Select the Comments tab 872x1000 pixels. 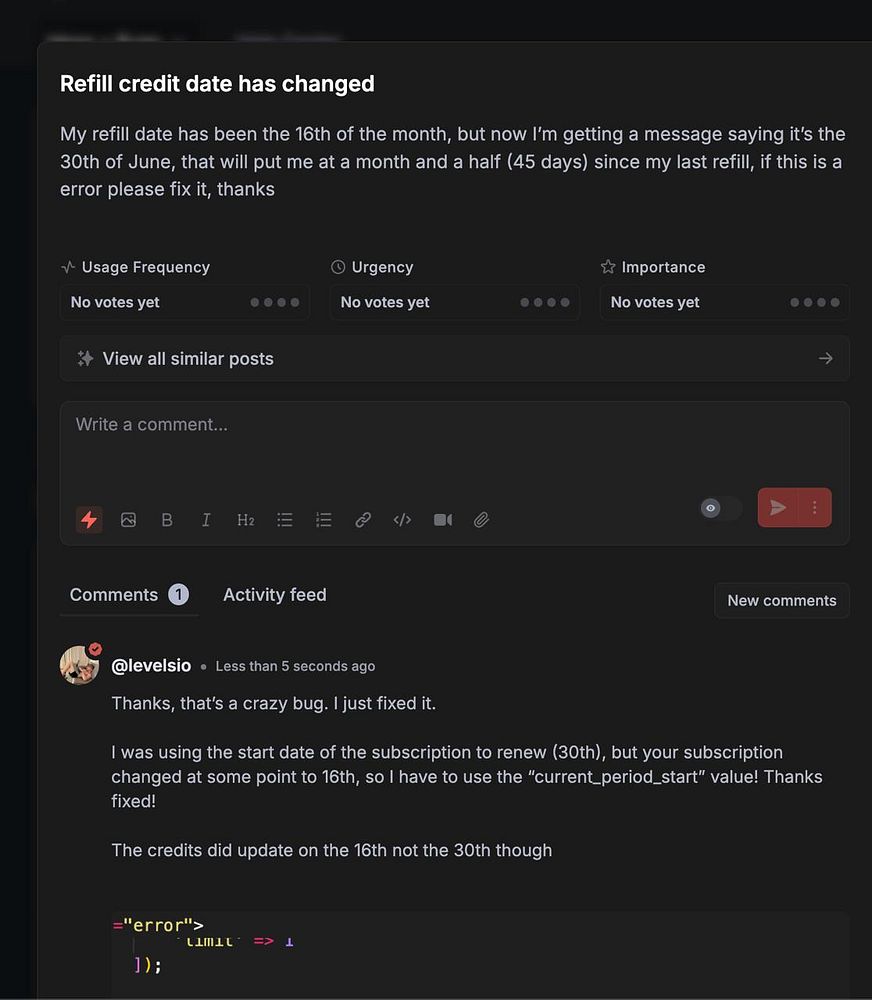pyautogui.click(x=114, y=595)
